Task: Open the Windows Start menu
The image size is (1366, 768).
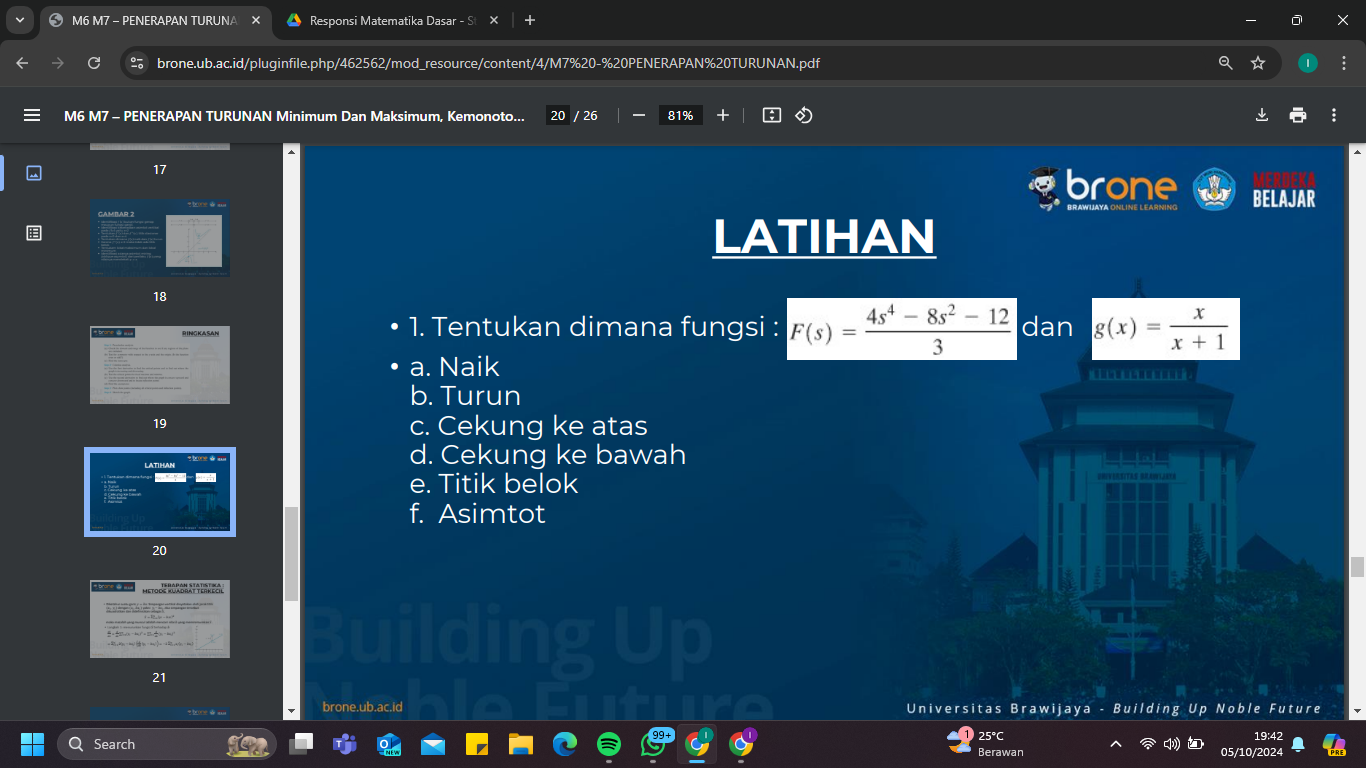Action: [32, 744]
